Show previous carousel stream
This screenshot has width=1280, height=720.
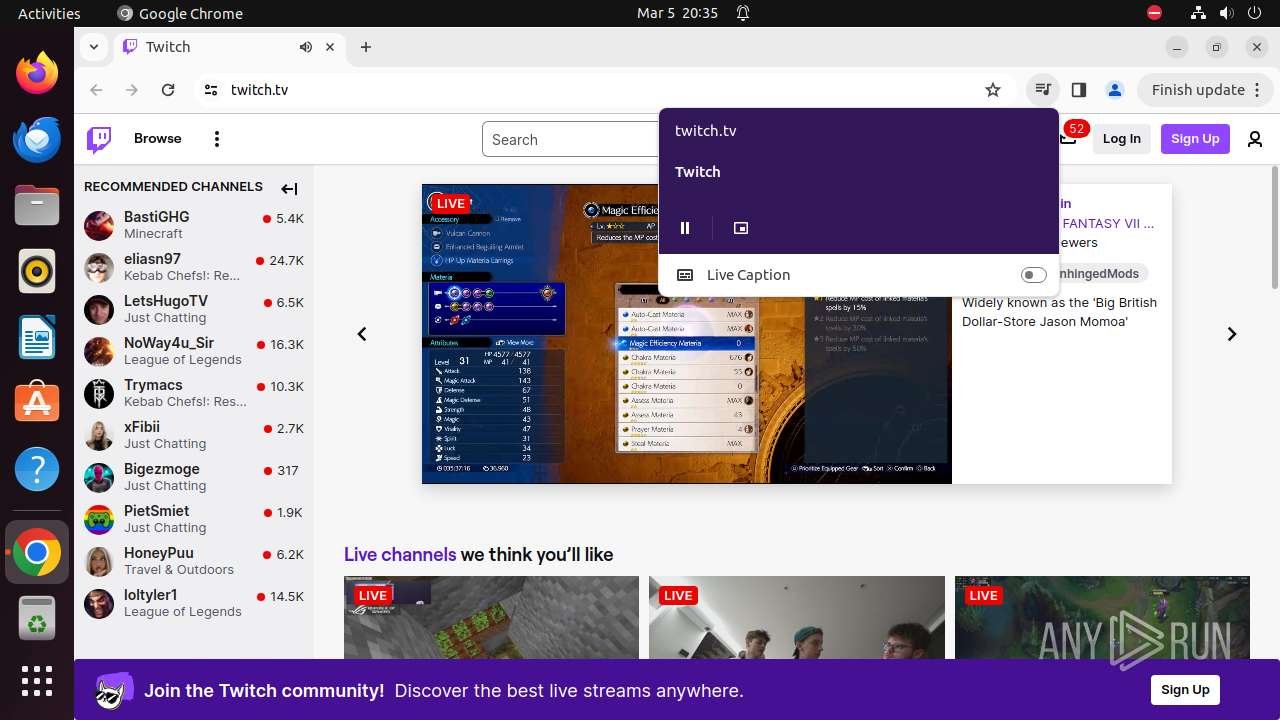362,334
